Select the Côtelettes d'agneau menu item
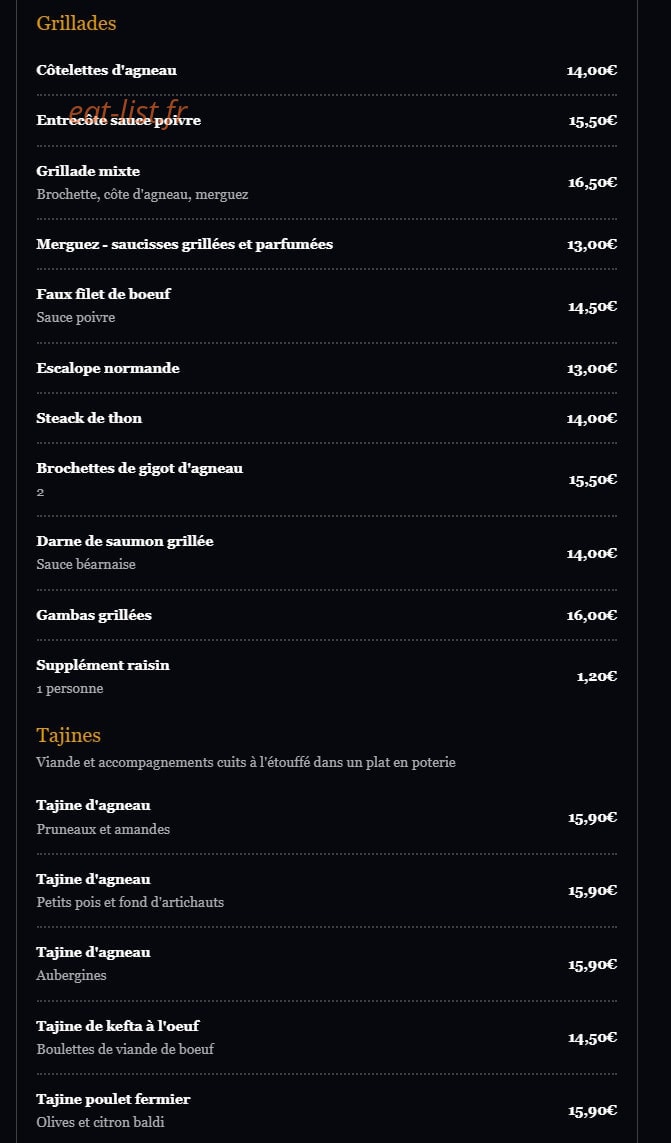 [x=327, y=71]
